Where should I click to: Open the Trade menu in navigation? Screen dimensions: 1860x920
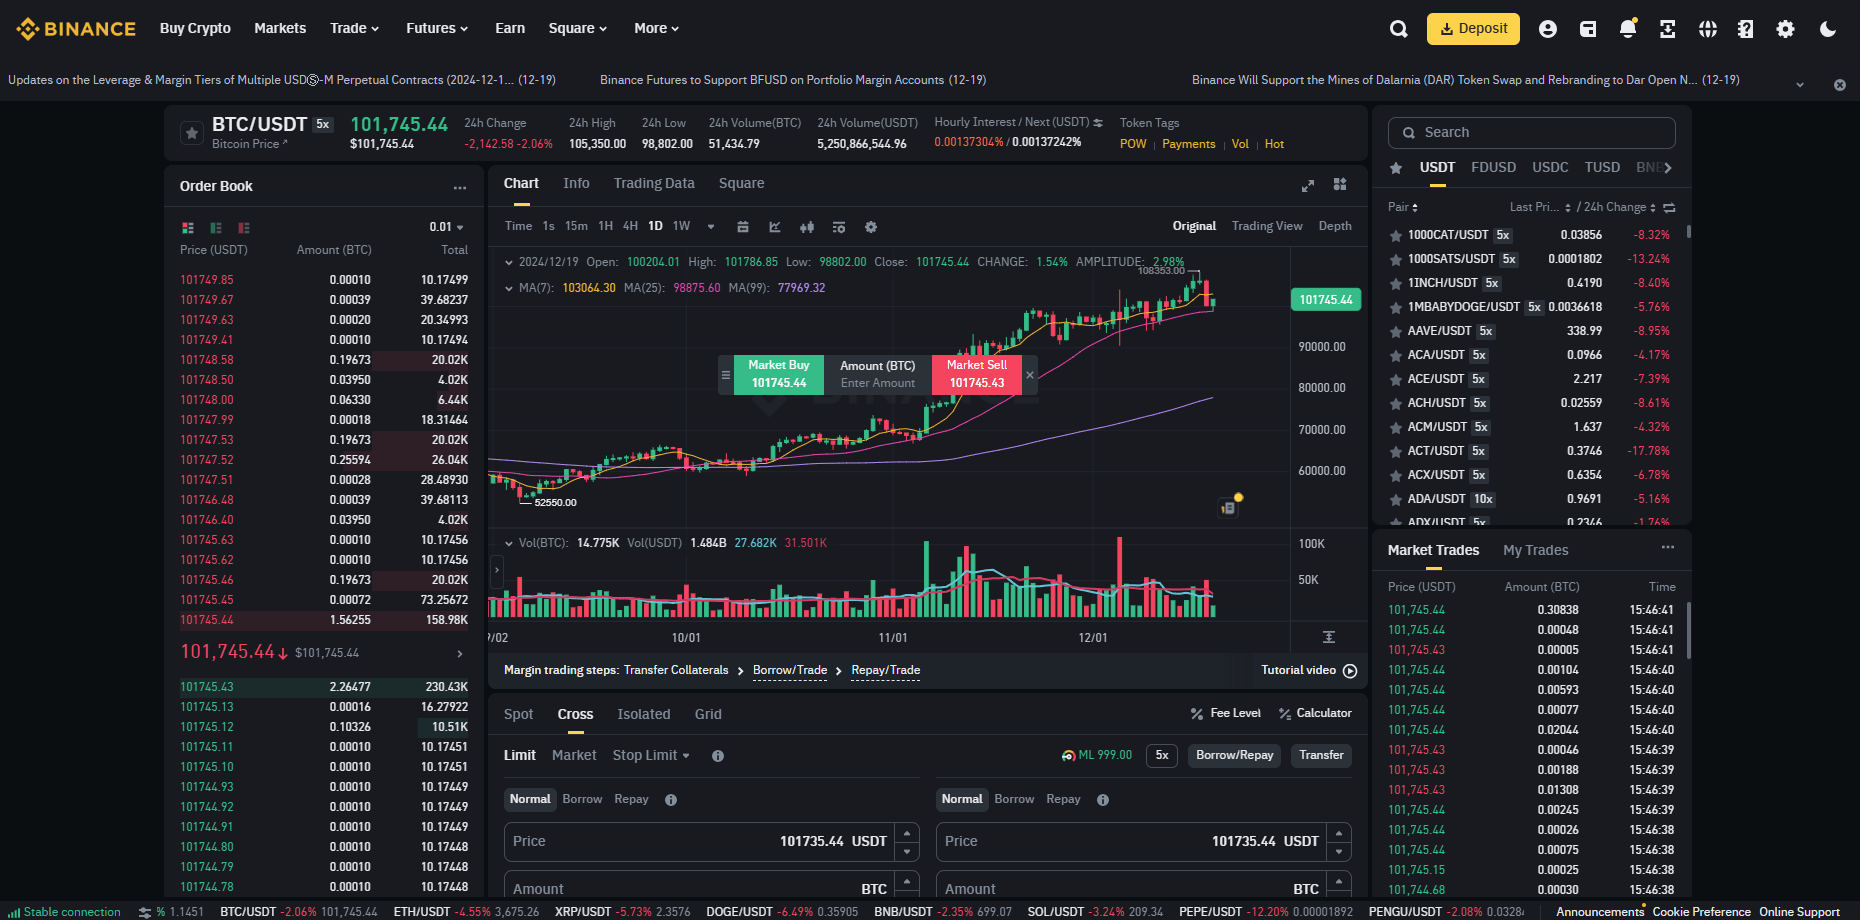(355, 28)
